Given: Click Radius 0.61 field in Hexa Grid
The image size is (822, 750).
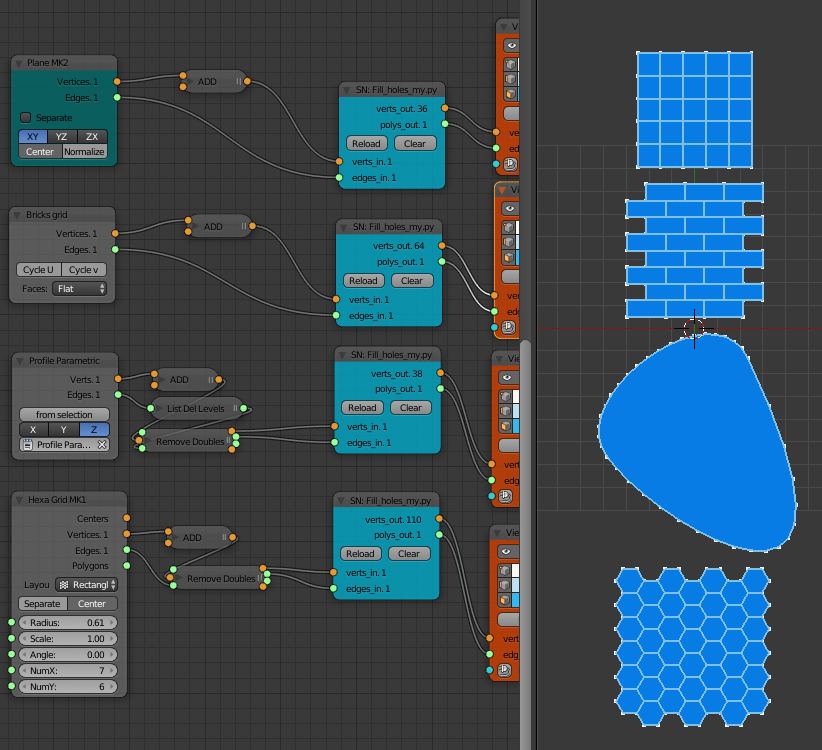Looking at the screenshot, I should click(x=68, y=623).
